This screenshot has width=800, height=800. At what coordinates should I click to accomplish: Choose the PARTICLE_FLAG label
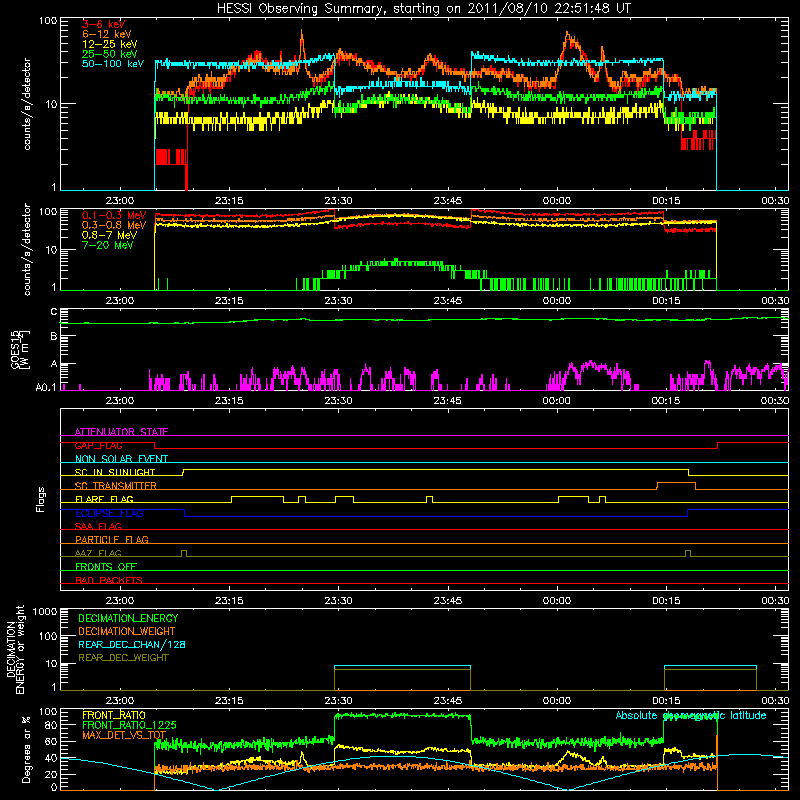point(112,539)
